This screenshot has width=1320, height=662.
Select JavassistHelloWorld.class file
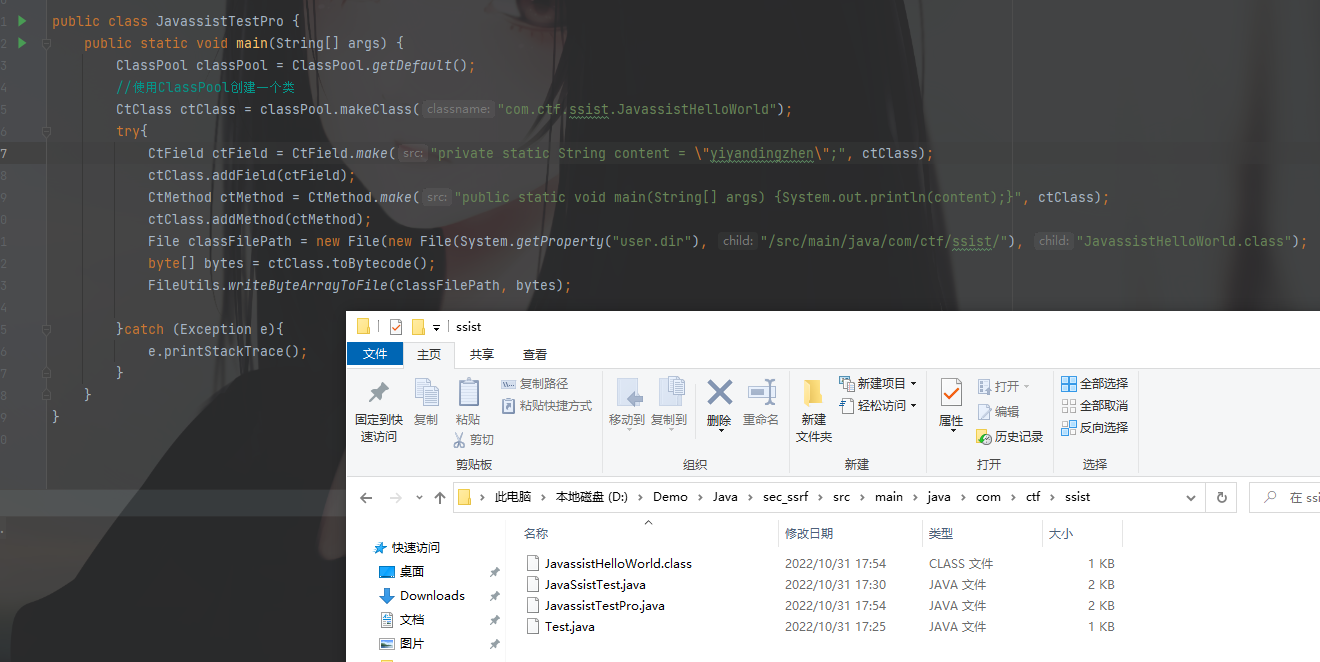[x=618, y=563]
